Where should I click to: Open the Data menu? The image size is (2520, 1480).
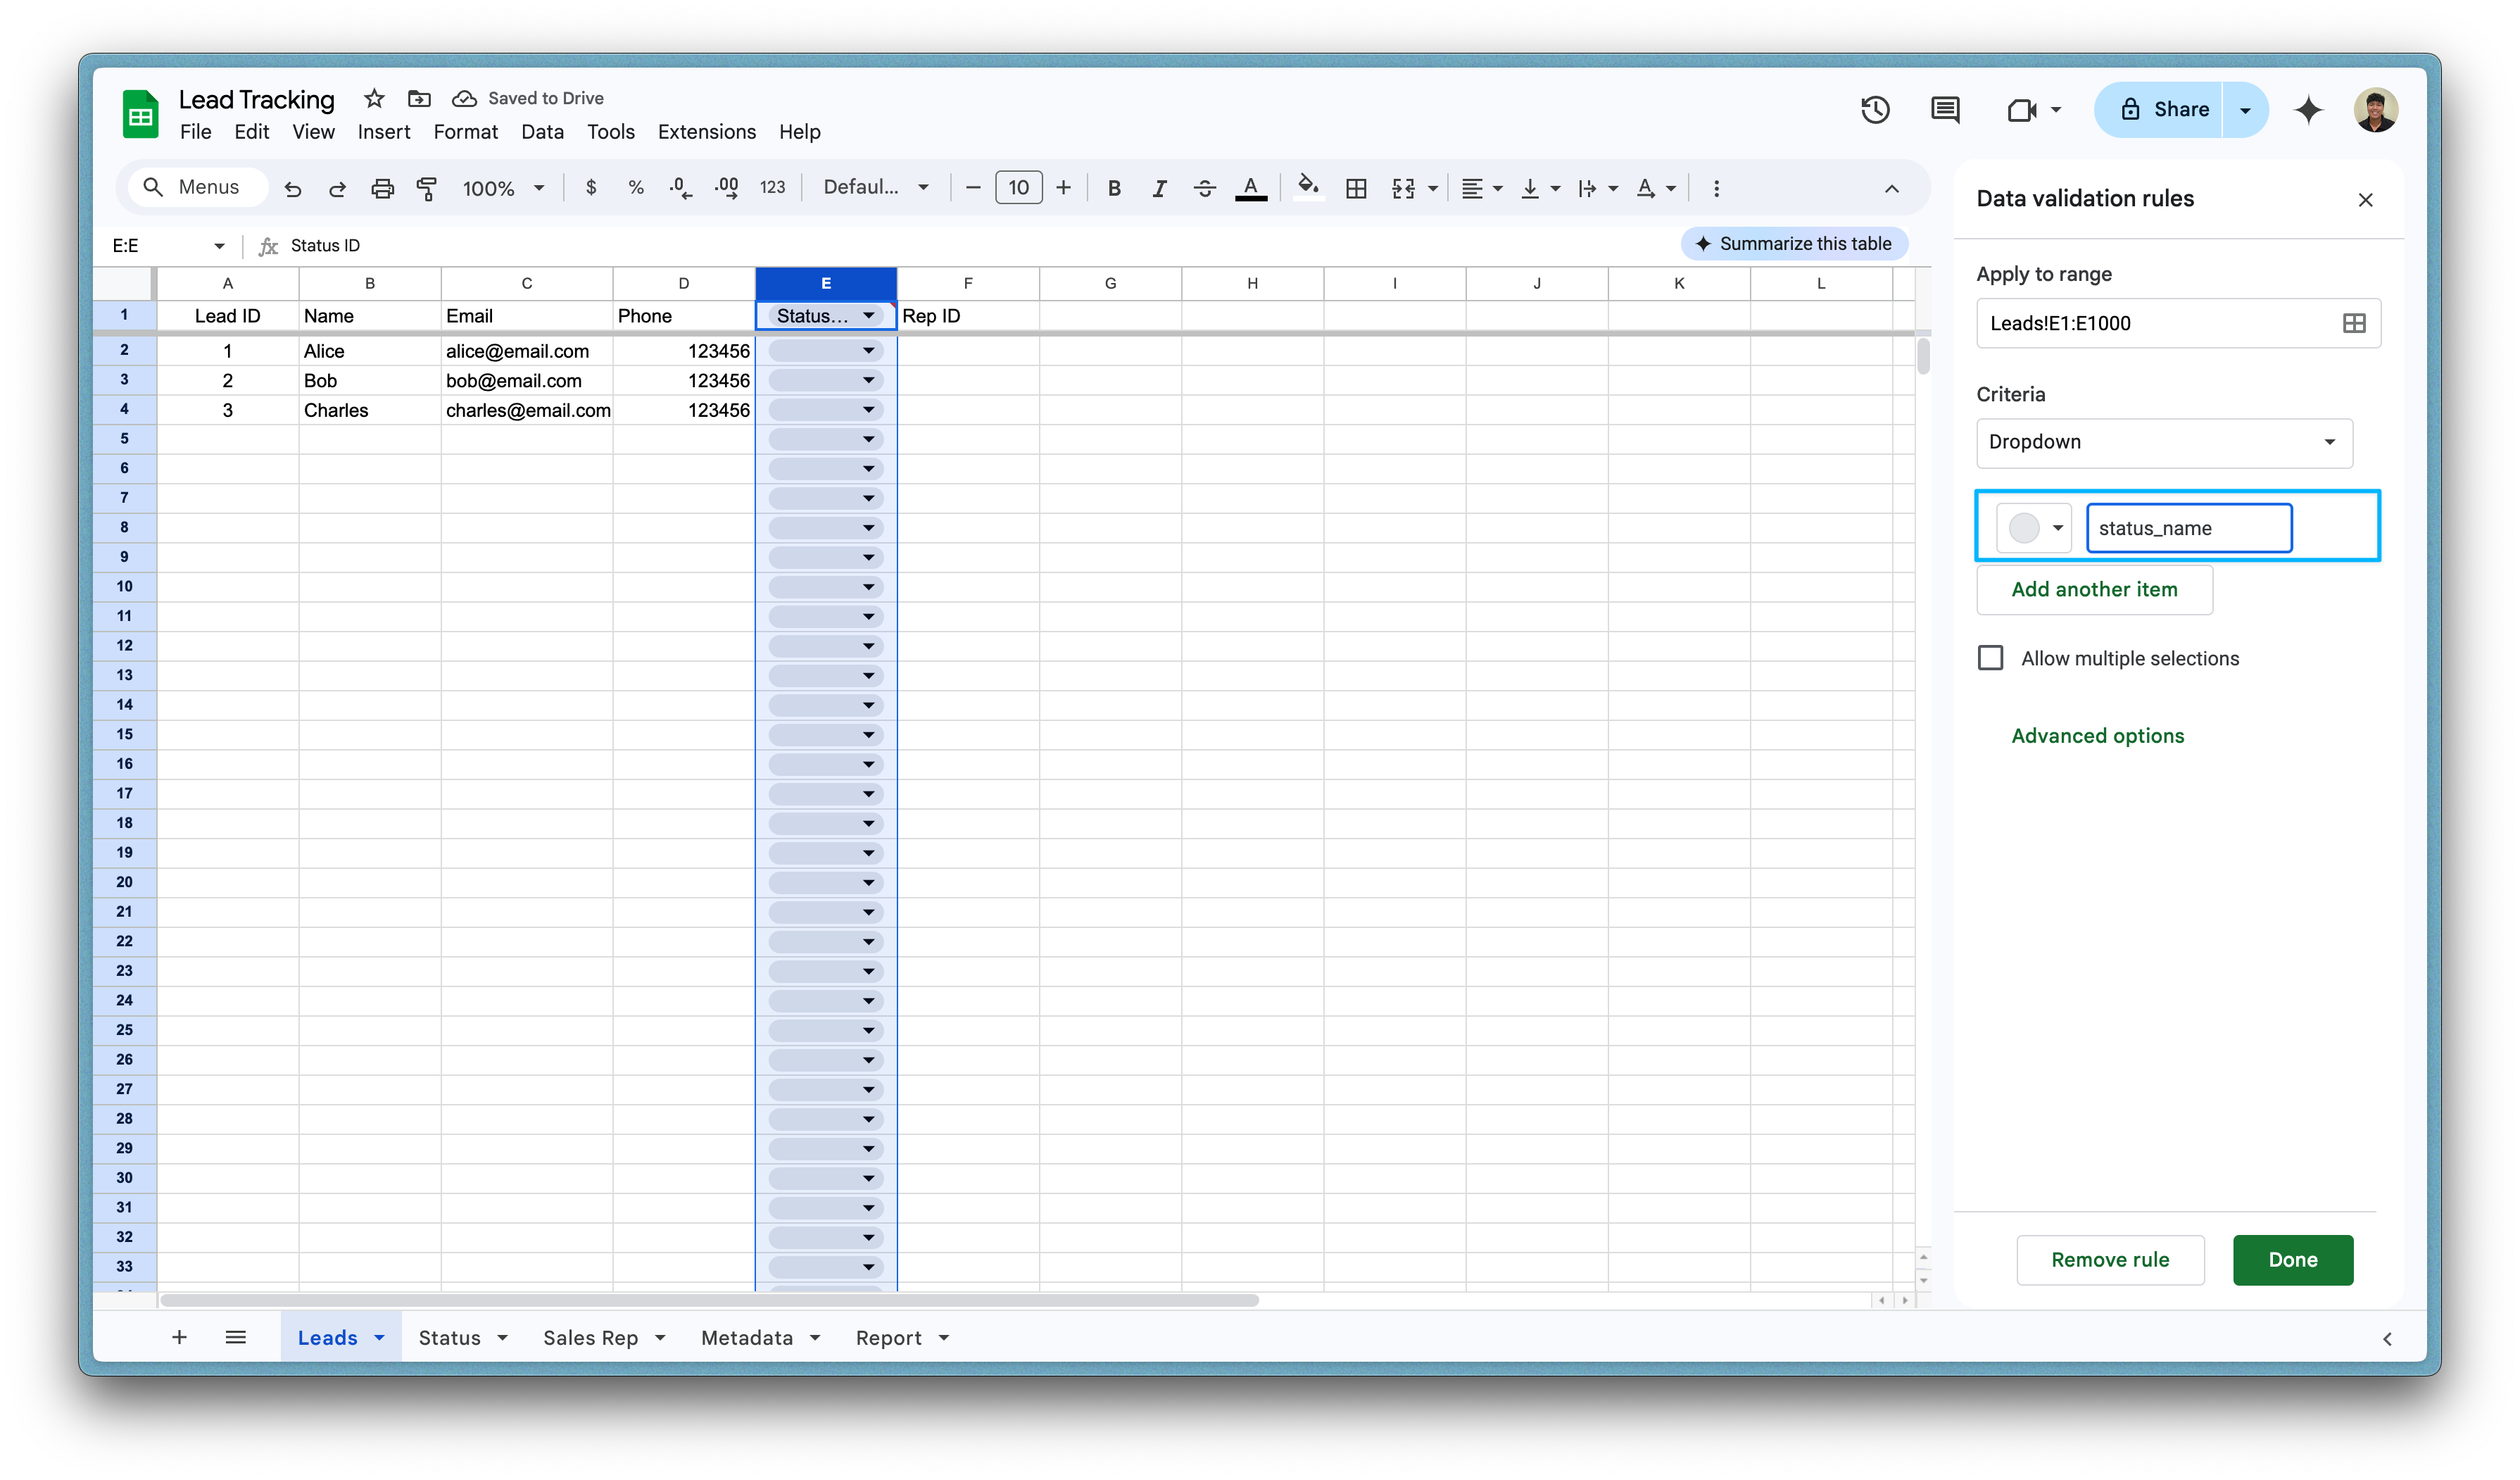click(x=542, y=132)
